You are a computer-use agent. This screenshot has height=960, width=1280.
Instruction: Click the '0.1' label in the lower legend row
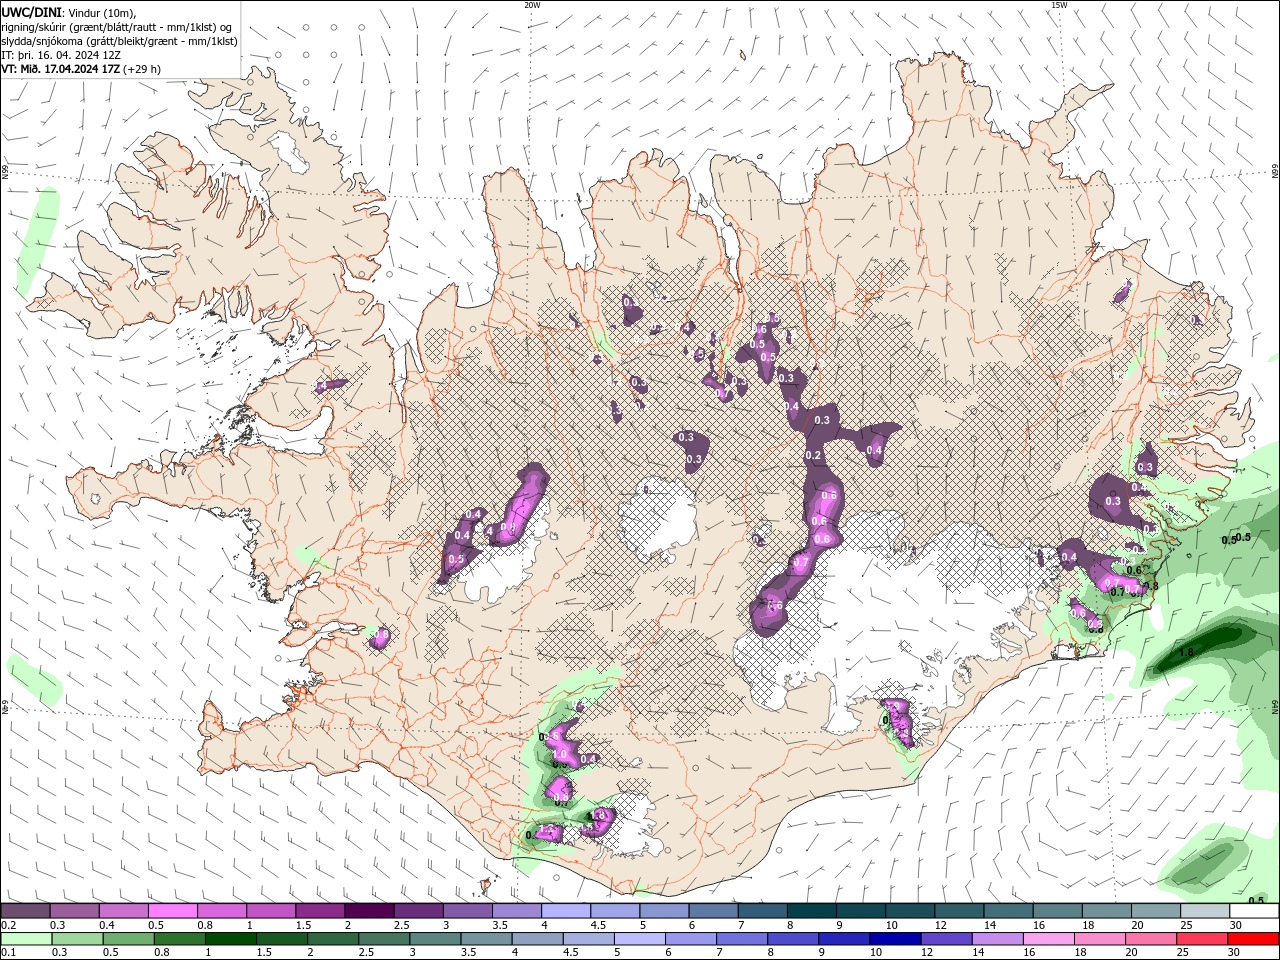[x=8, y=953]
